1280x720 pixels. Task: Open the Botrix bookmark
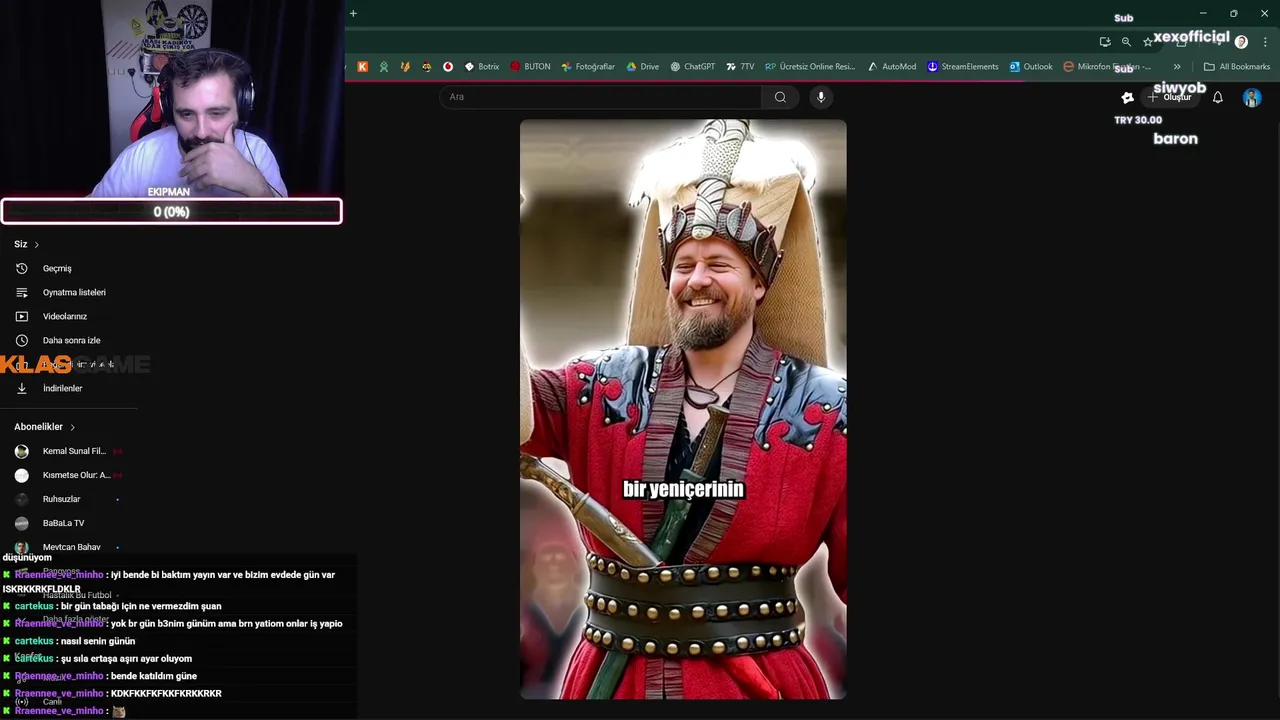click(481, 67)
